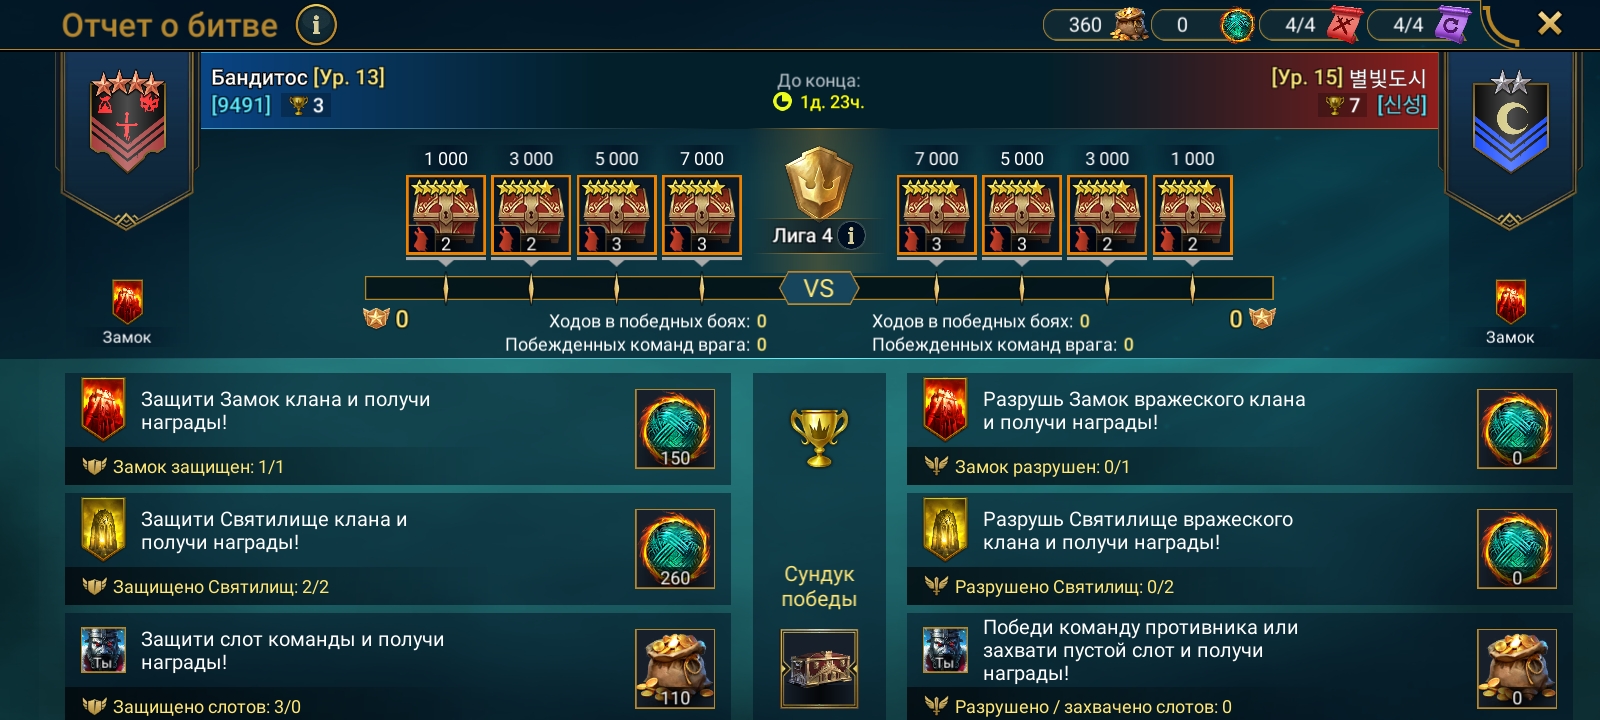Click the 260 clan coin reward for sanctuaries
The width and height of the screenshot is (1600, 720).
675,549
